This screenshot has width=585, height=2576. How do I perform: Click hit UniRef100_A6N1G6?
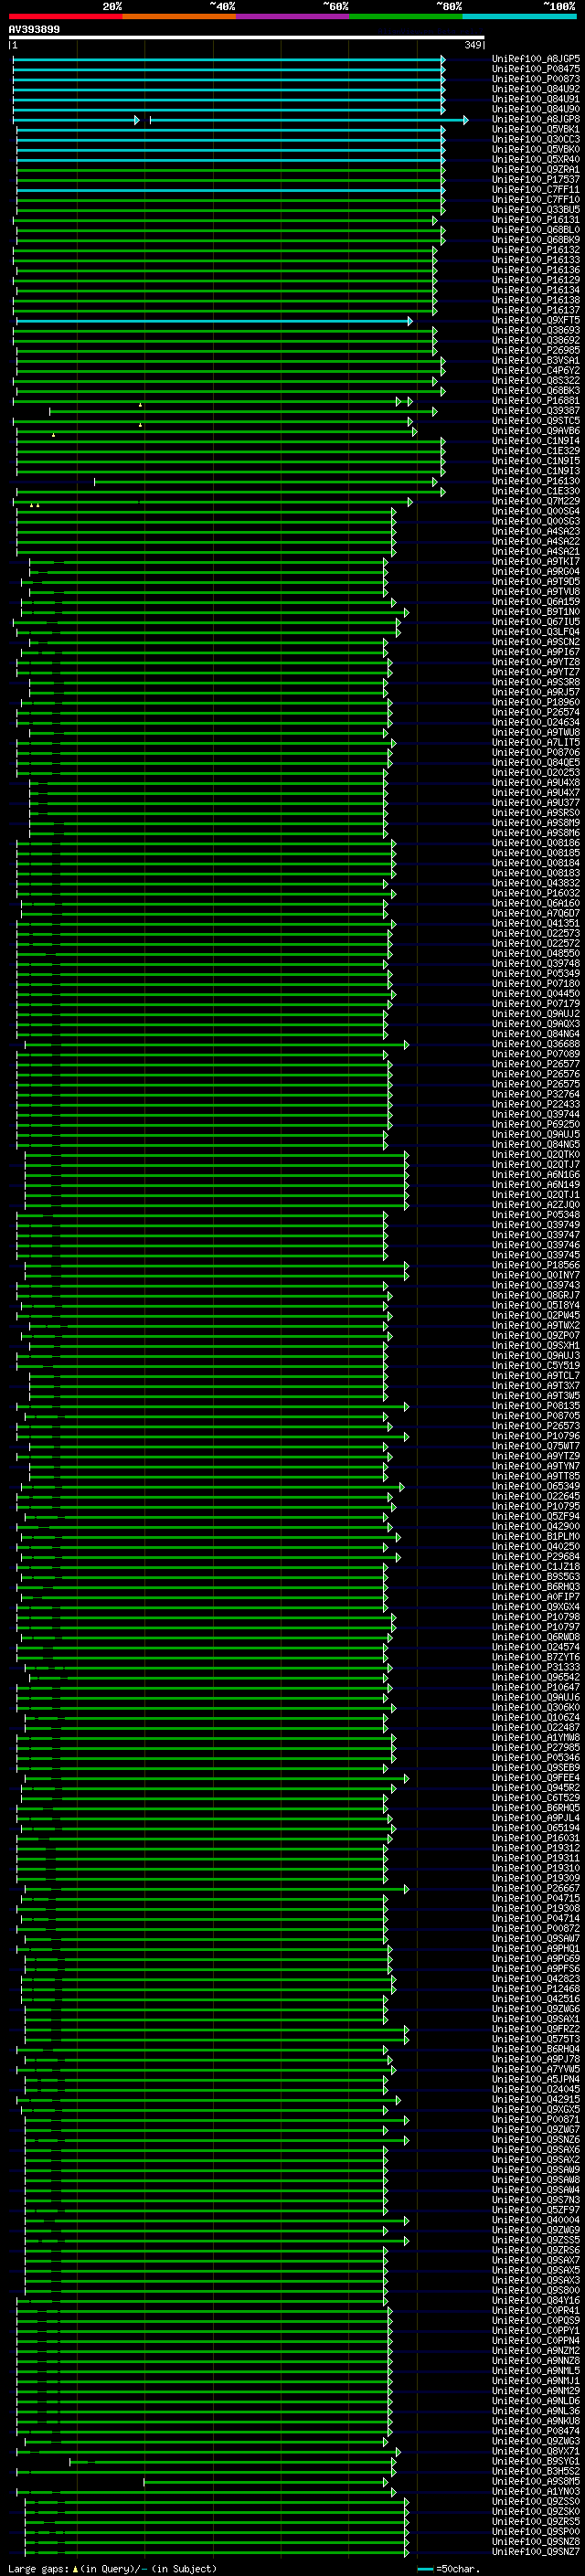point(535,1175)
